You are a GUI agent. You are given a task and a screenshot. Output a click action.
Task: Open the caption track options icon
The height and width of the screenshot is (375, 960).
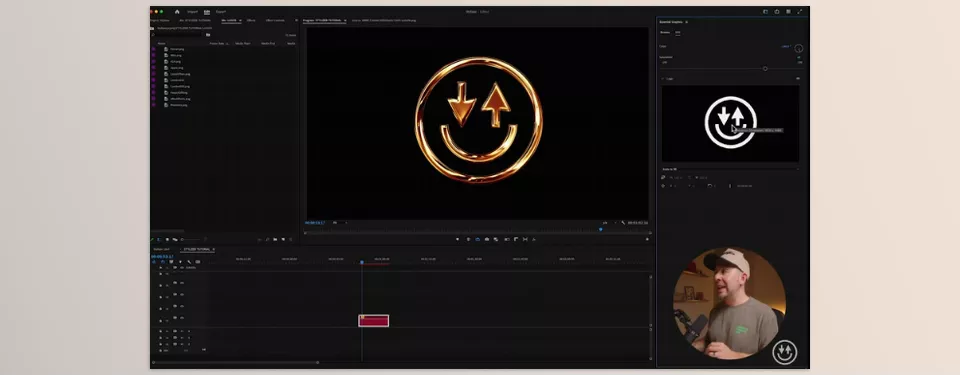point(198,262)
